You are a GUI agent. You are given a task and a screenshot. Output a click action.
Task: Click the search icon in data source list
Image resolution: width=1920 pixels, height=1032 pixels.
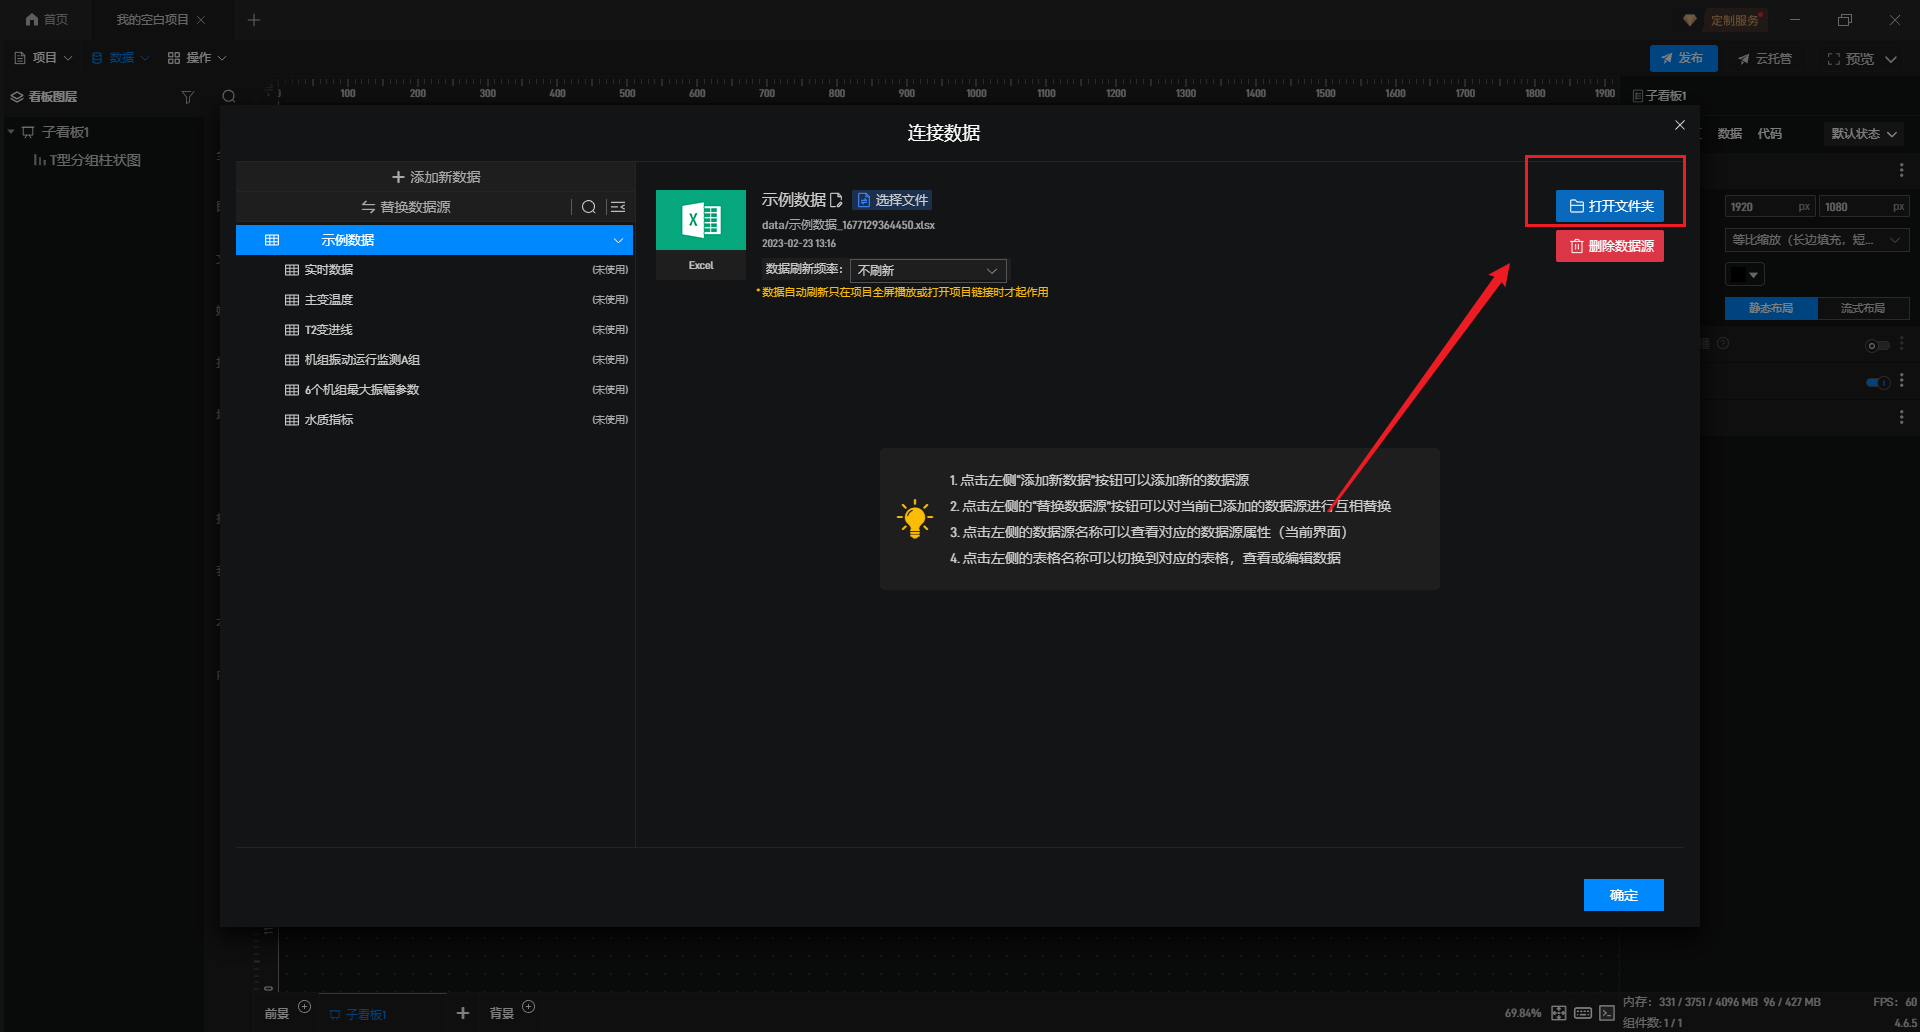point(589,207)
